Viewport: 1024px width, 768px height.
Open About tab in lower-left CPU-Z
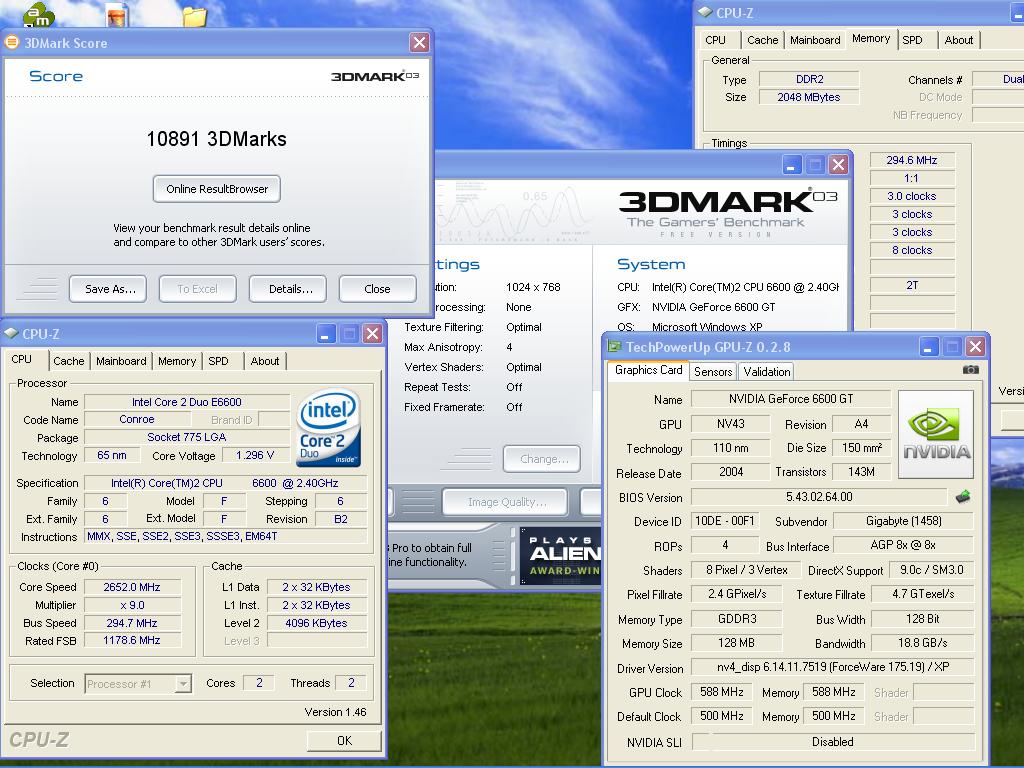tap(264, 361)
